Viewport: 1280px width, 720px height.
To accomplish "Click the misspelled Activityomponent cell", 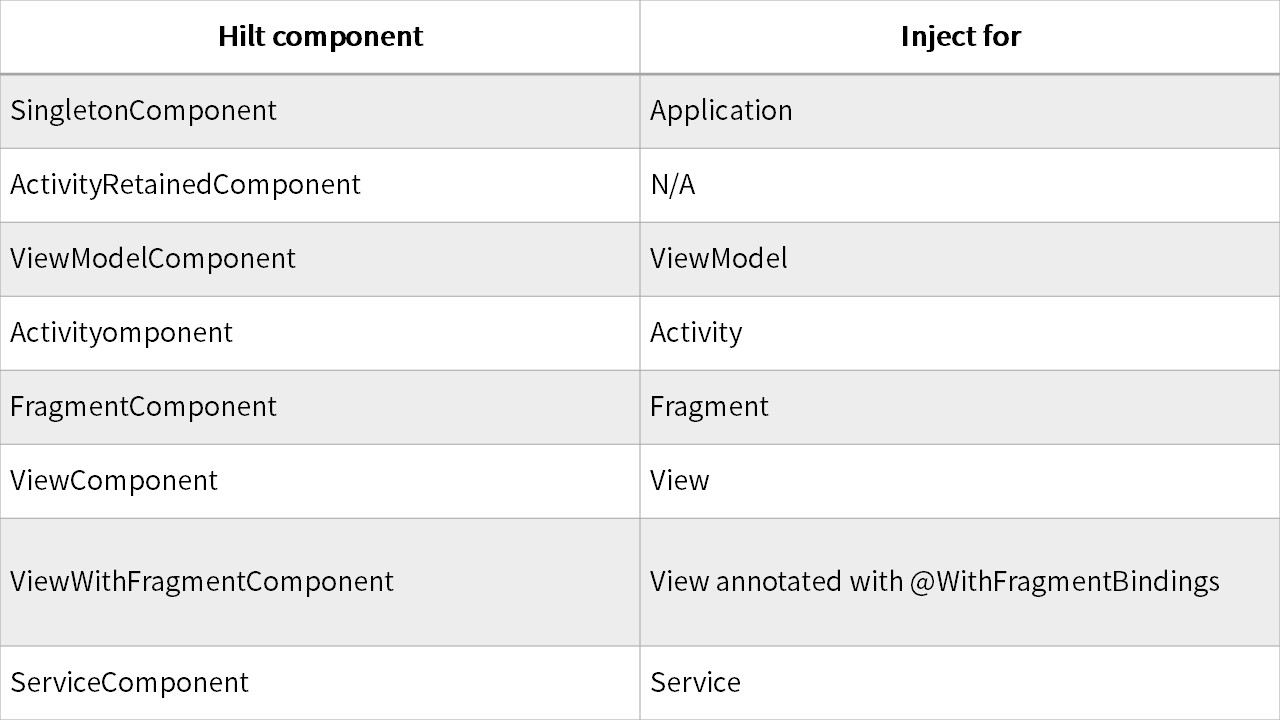I will (x=121, y=333).
